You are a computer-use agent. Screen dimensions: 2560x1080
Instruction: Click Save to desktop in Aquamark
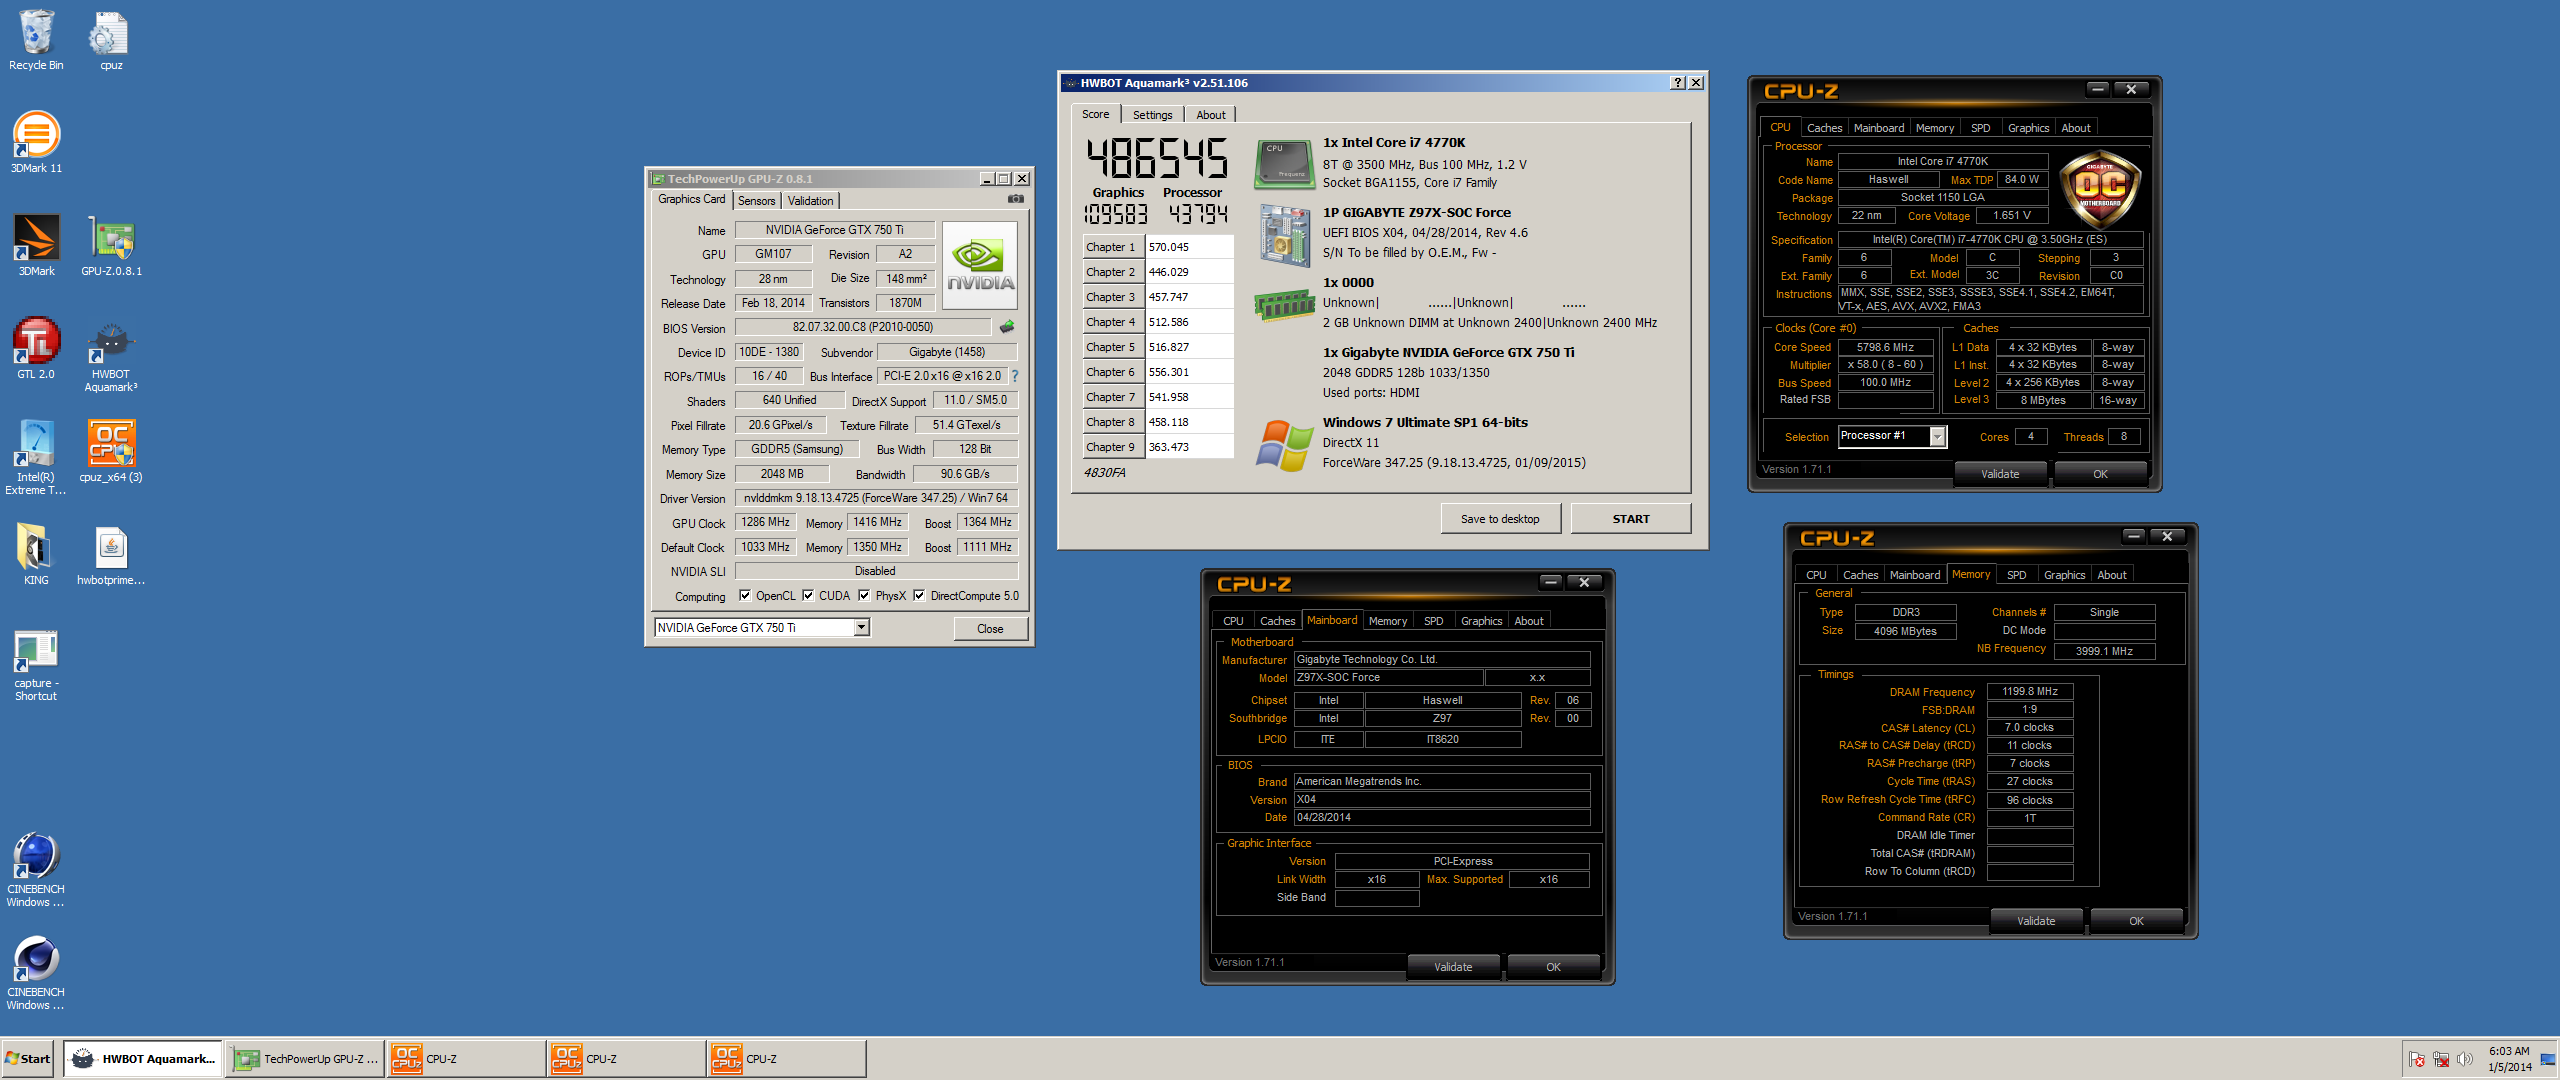[1500, 519]
